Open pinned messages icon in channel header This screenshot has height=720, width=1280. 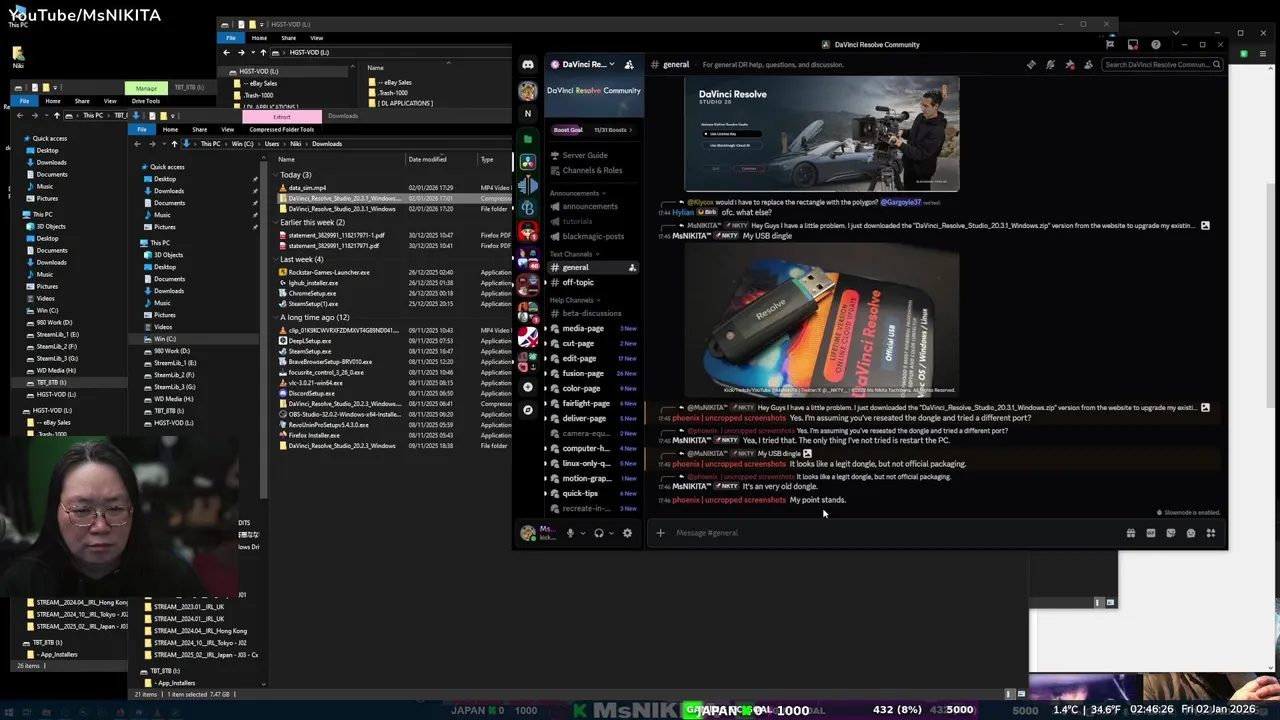[1069, 65]
